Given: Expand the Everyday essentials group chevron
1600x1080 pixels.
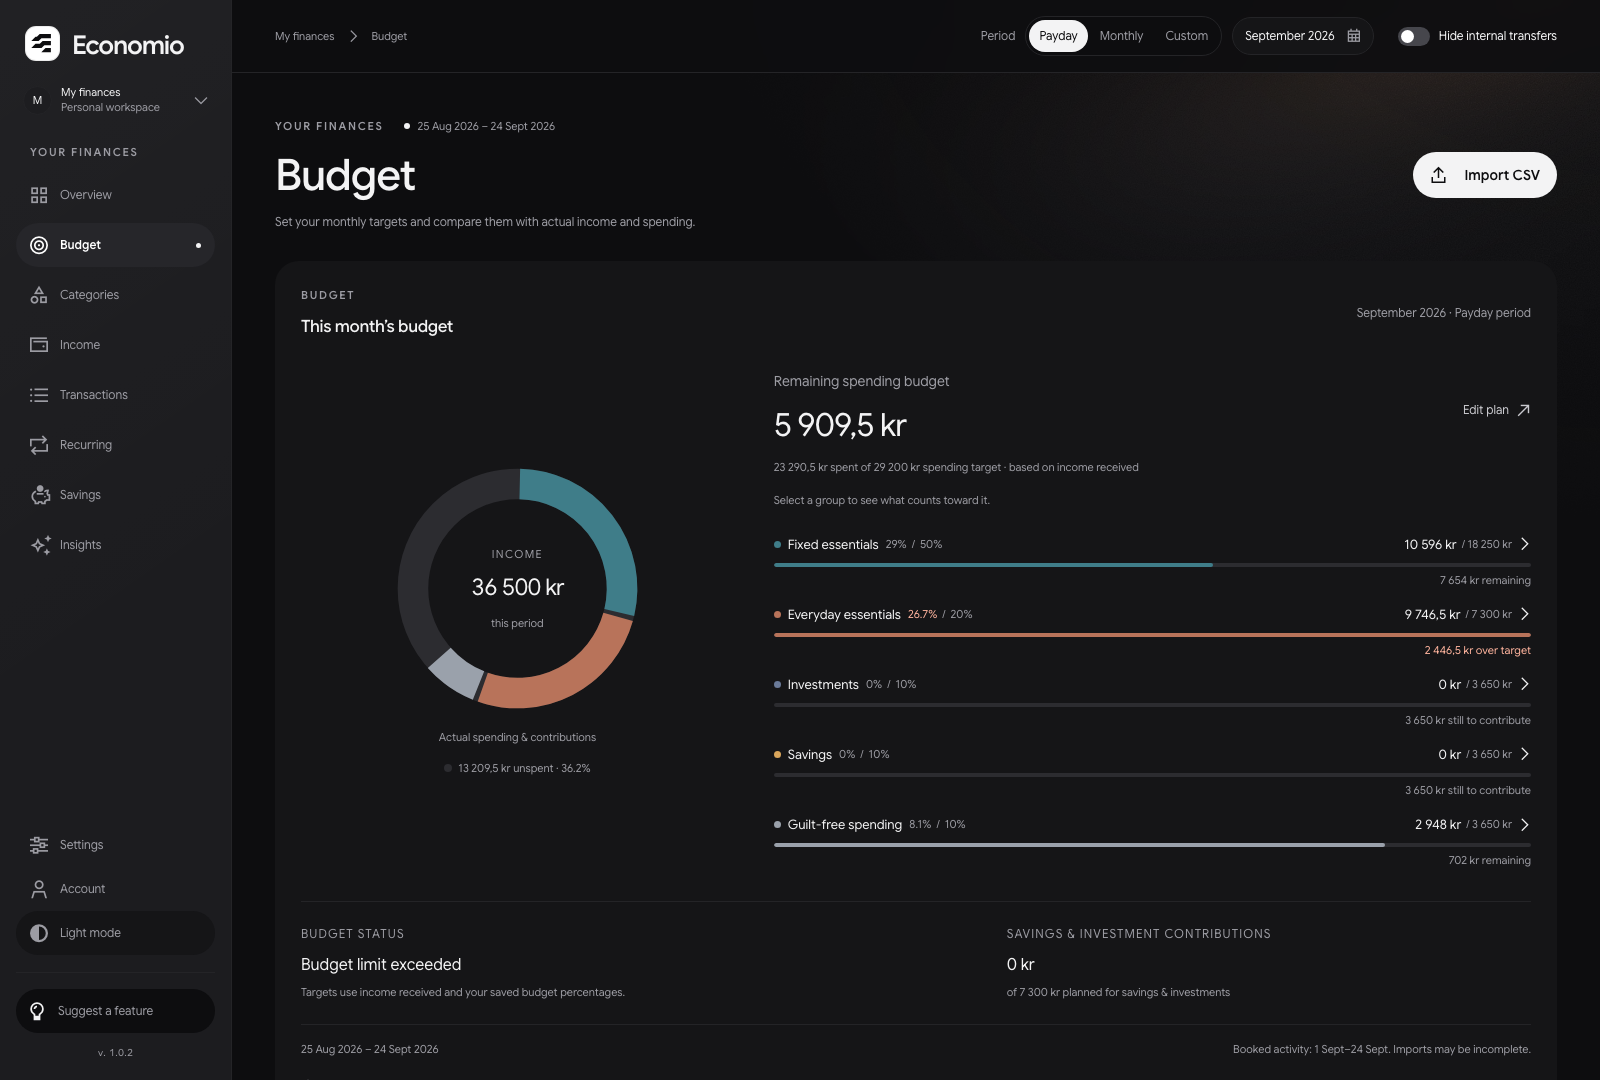Looking at the screenshot, I should 1525,614.
